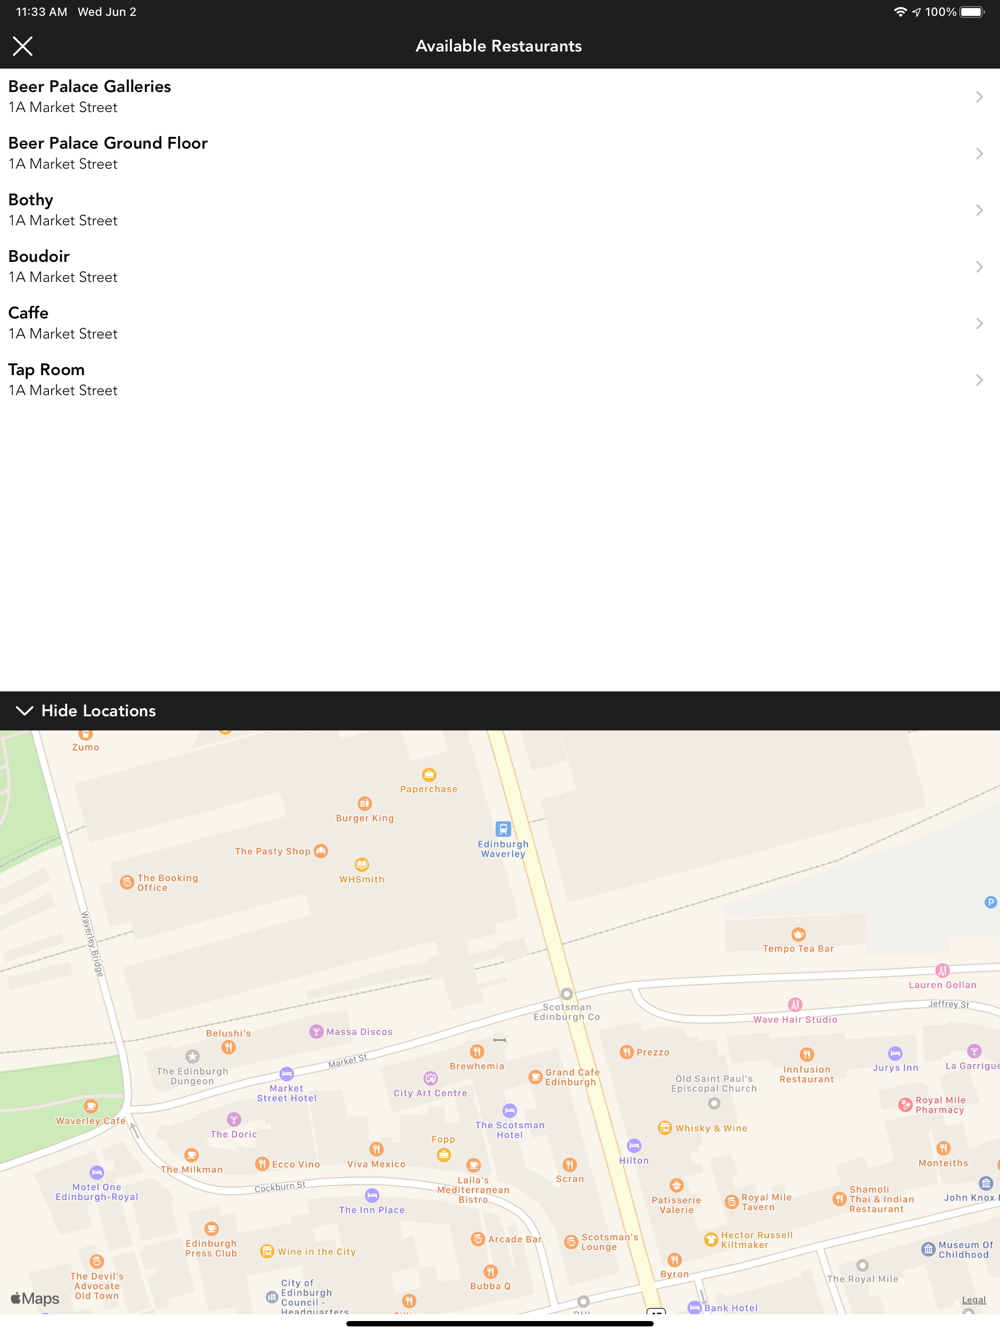Tap The Edinburgh Dungeon star pin
1000x1334 pixels.
click(192, 1056)
